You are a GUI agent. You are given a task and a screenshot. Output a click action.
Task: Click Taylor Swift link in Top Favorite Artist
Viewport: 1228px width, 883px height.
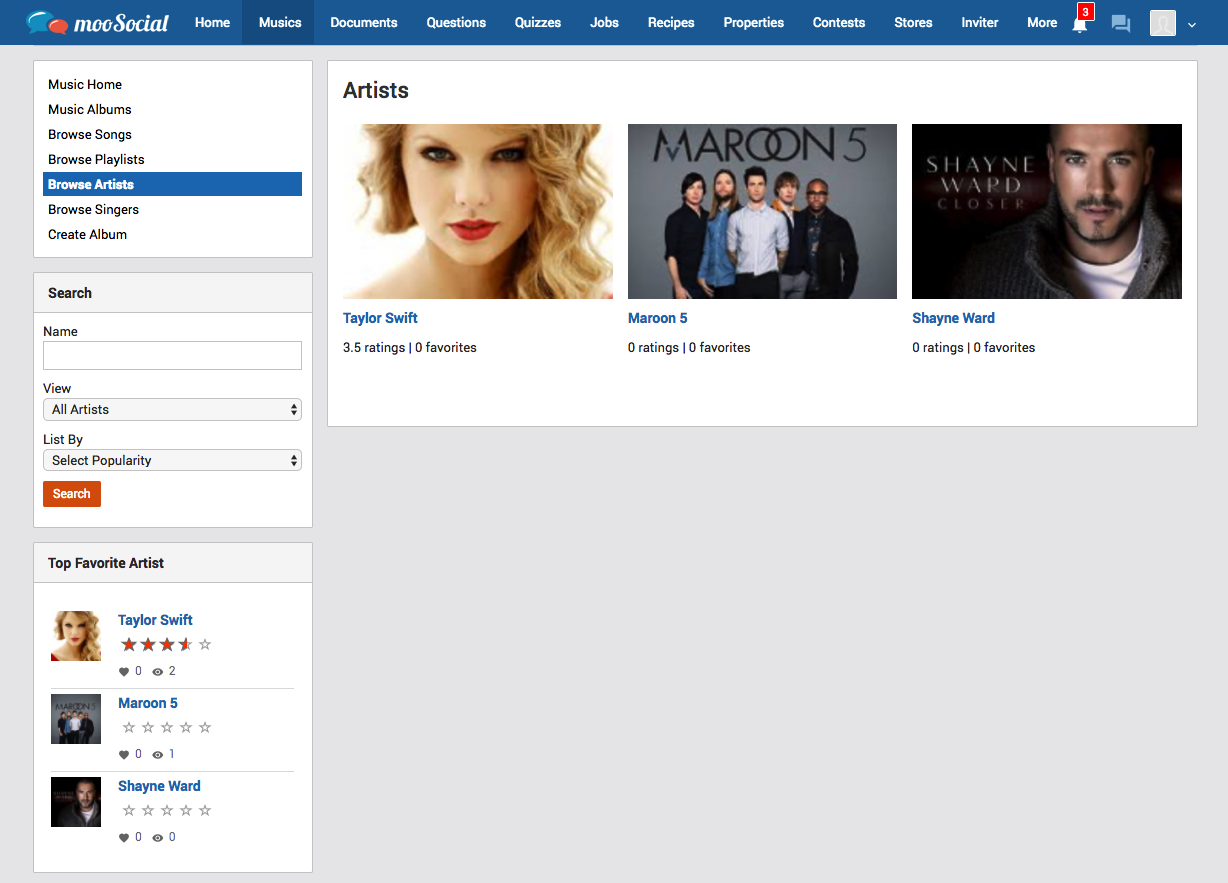[x=155, y=620]
